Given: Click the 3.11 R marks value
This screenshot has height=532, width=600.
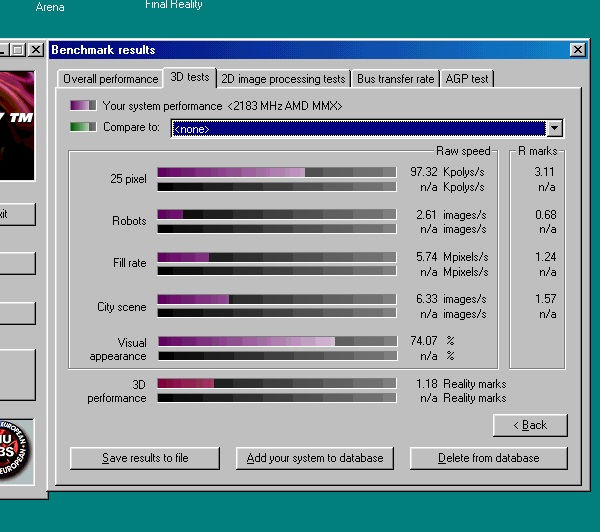Looking at the screenshot, I should (x=544, y=172).
